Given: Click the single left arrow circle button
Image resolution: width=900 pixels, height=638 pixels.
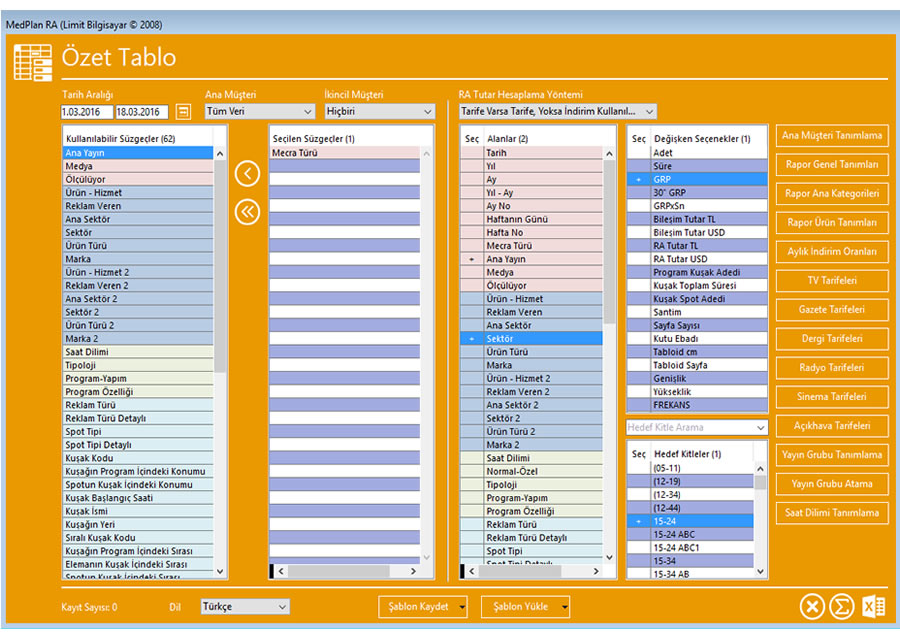Looking at the screenshot, I should pos(247,174).
